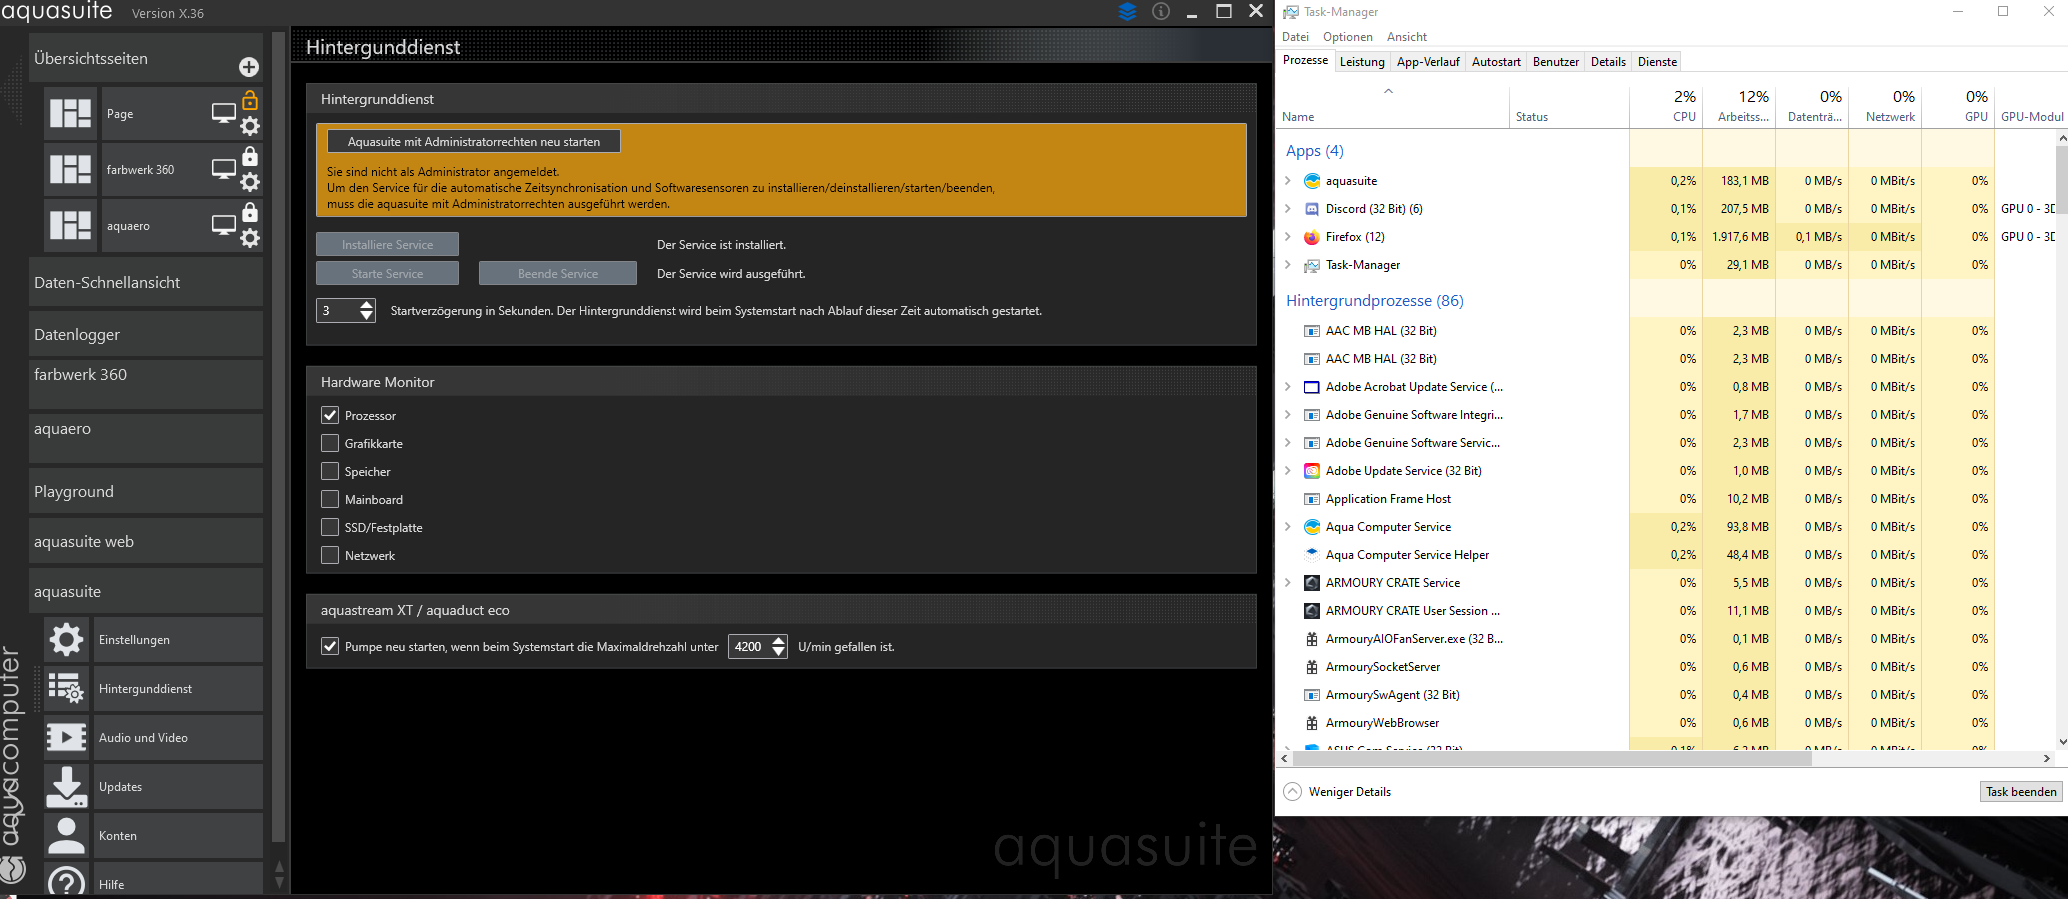The image size is (2068, 899).
Task: Expand the aquasuite process in Task-Manager
Action: (x=1288, y=181)
